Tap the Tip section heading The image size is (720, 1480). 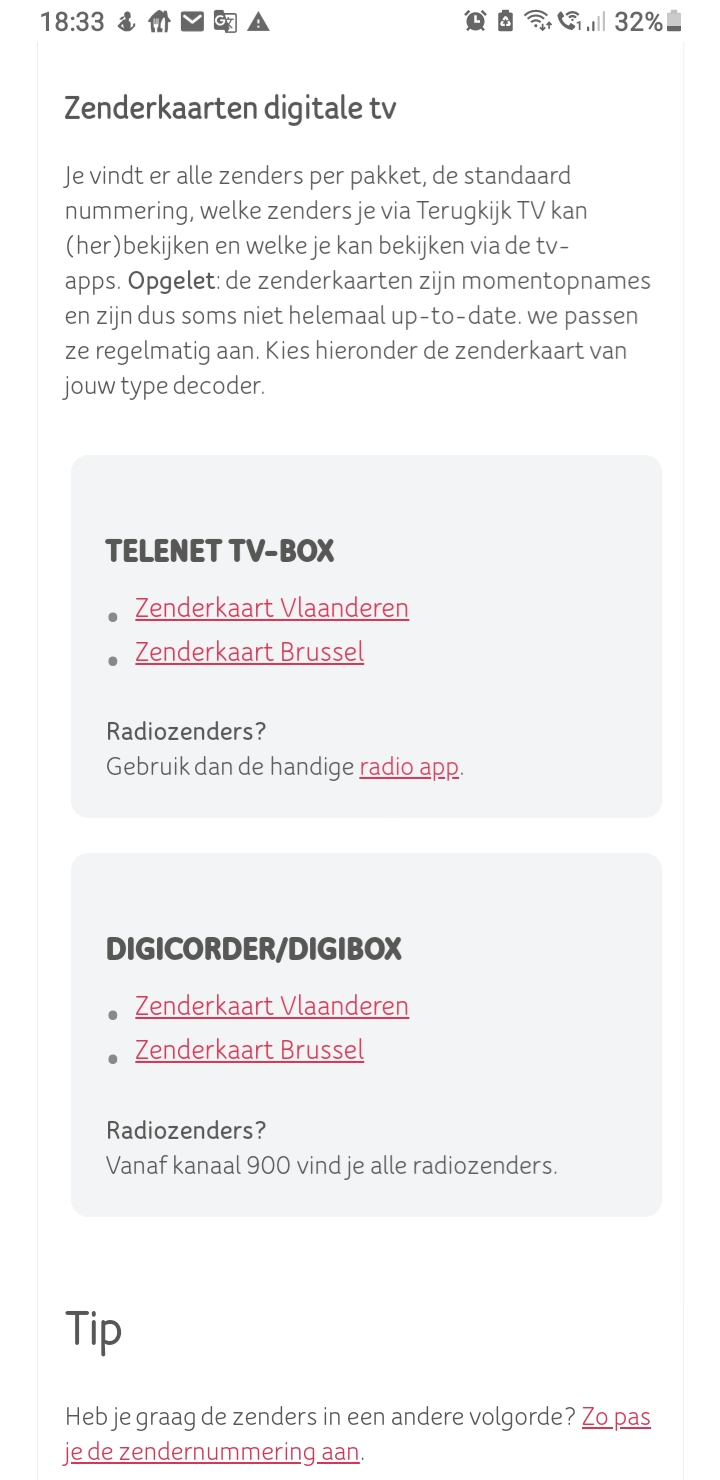pos(94,1329)
